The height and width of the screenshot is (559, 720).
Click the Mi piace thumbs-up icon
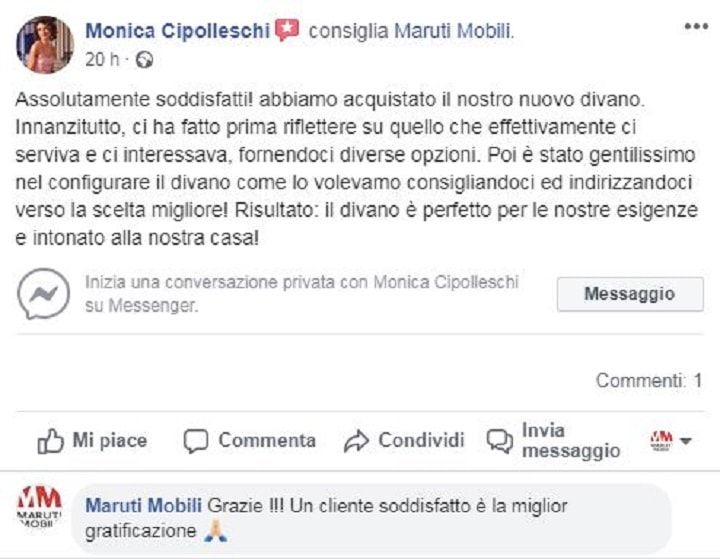pyautogui.click(x=50, y=441)
